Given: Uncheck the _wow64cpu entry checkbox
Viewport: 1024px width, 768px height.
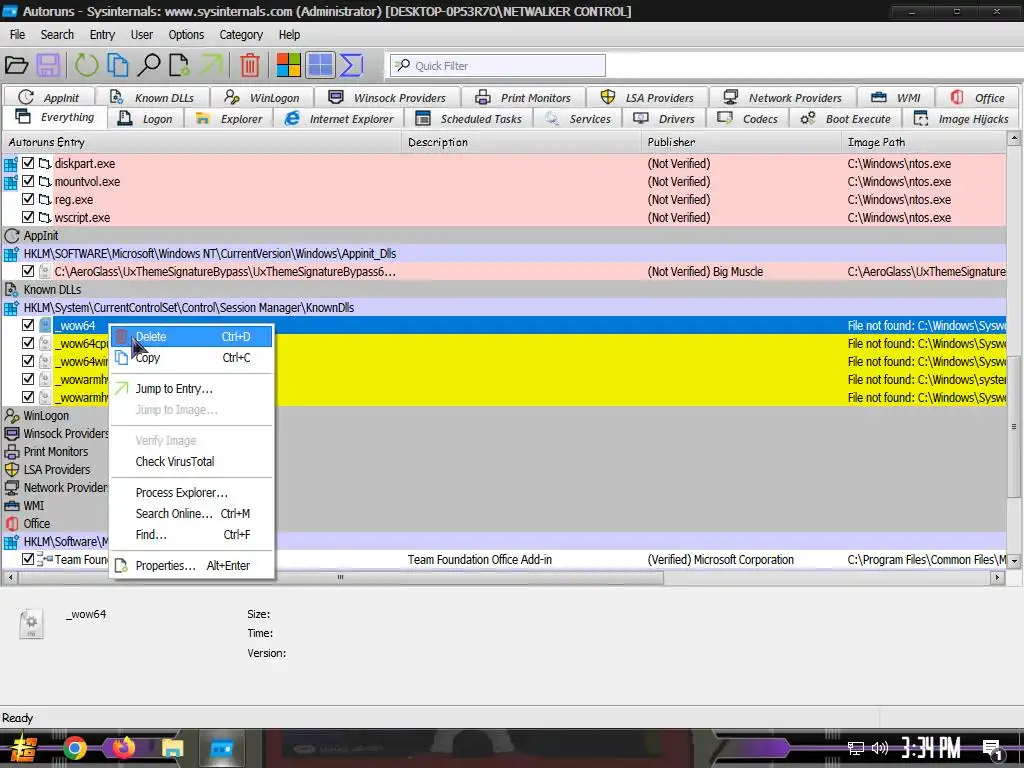Looking at the screenshot, I should pos(28,343).
